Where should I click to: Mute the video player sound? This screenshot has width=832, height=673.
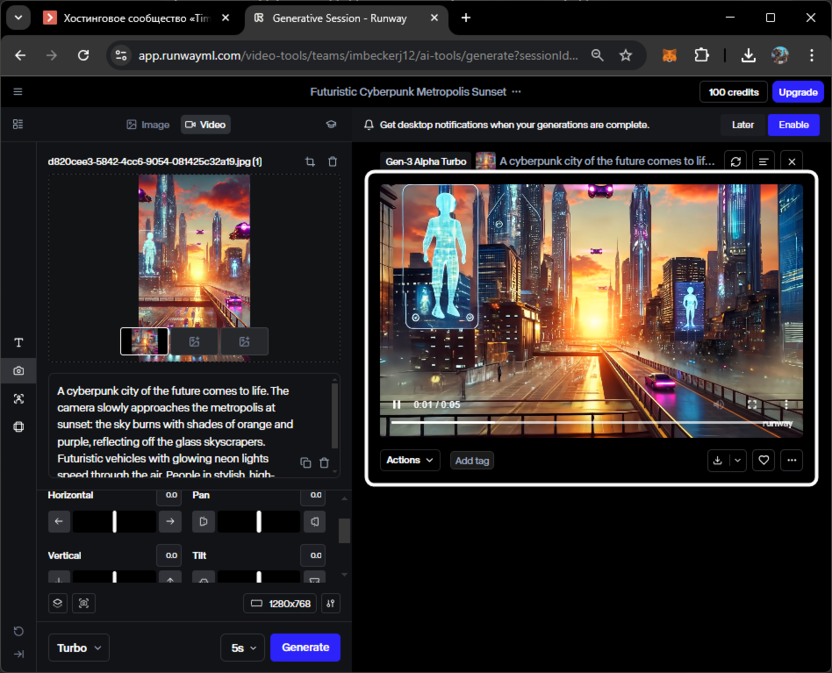(x=719, y=404)
